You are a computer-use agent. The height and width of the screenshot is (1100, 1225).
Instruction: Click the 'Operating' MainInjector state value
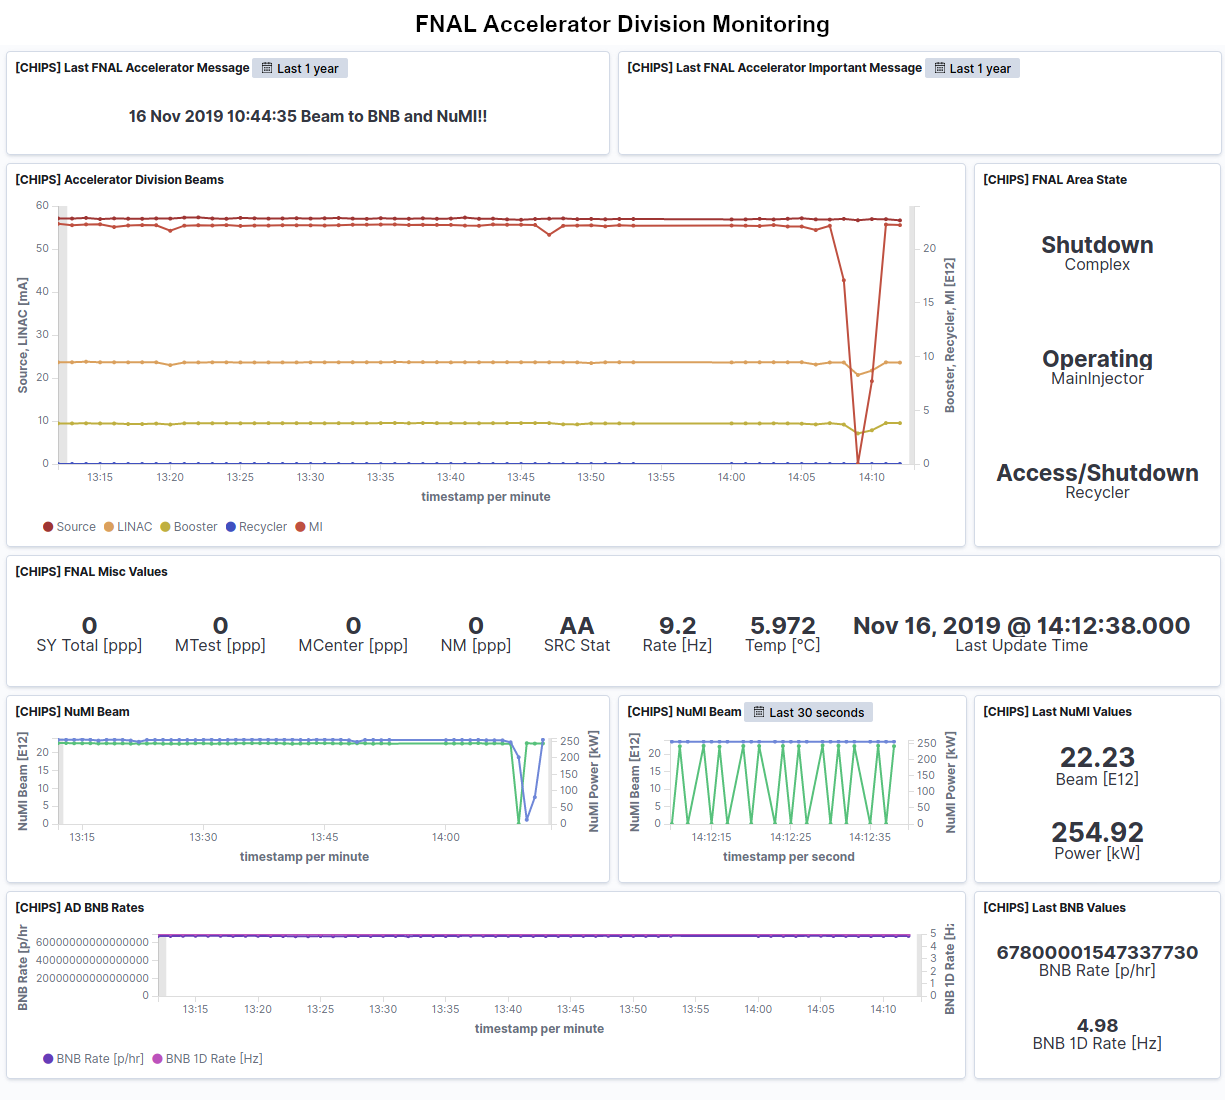(1097, 359)
